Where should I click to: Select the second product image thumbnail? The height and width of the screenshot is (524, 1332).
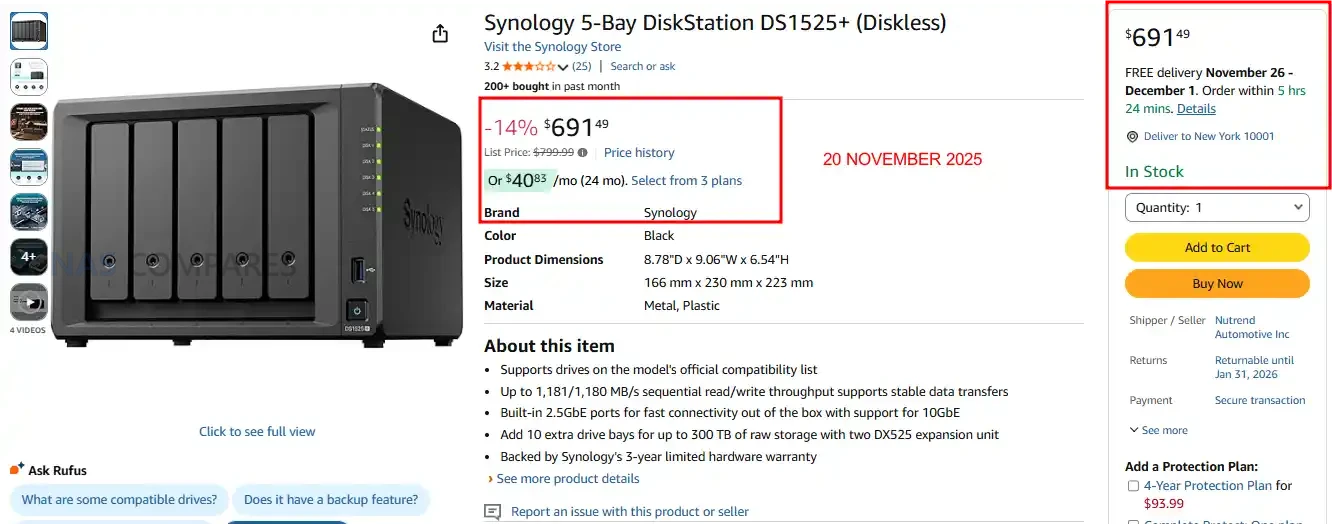click(x=29, y=76)
